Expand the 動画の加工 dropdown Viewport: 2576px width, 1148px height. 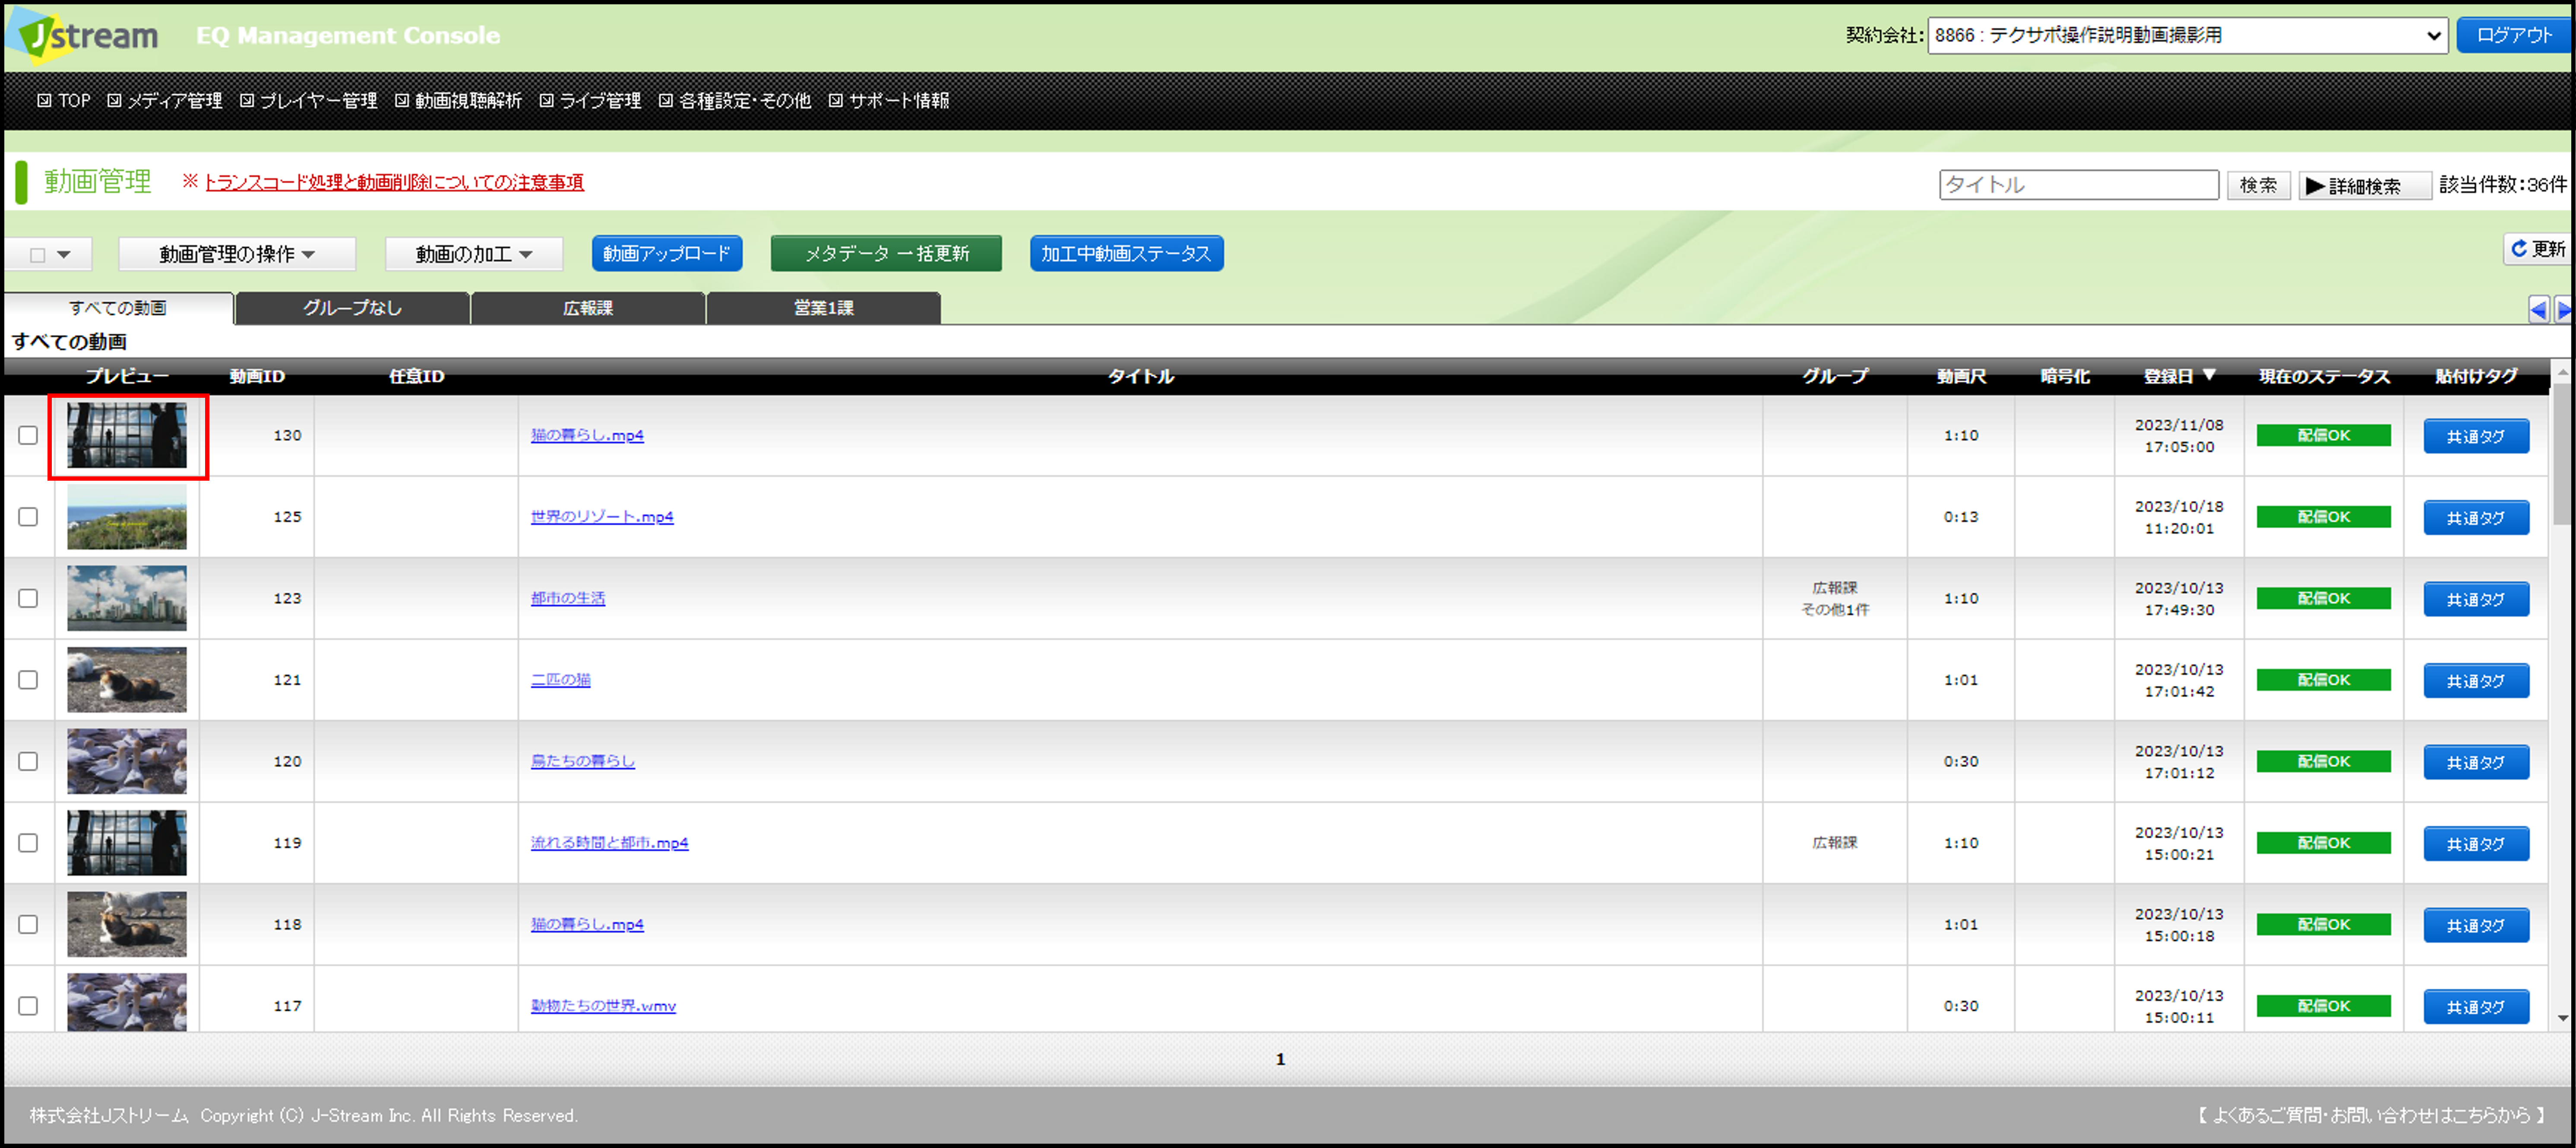coord(474,254)
